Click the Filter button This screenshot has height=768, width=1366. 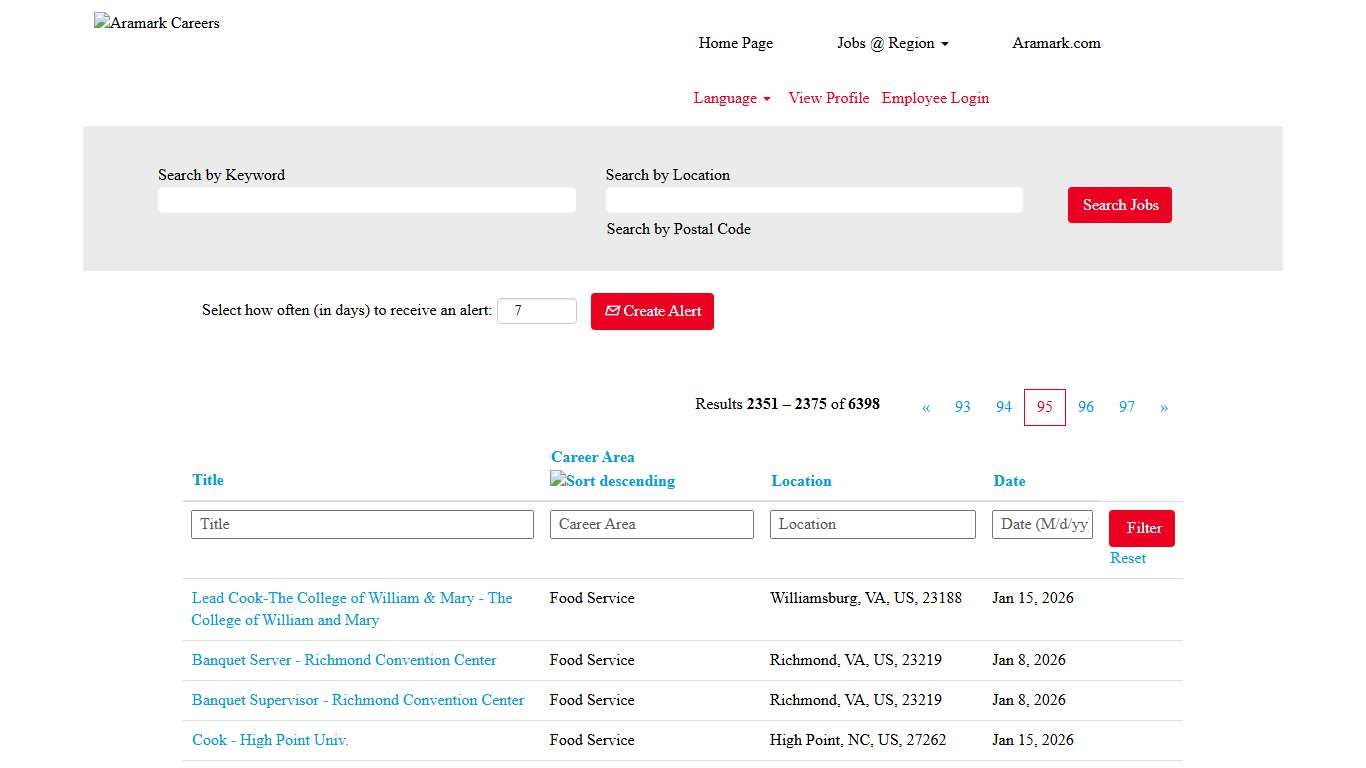(x=1141, y=528)
